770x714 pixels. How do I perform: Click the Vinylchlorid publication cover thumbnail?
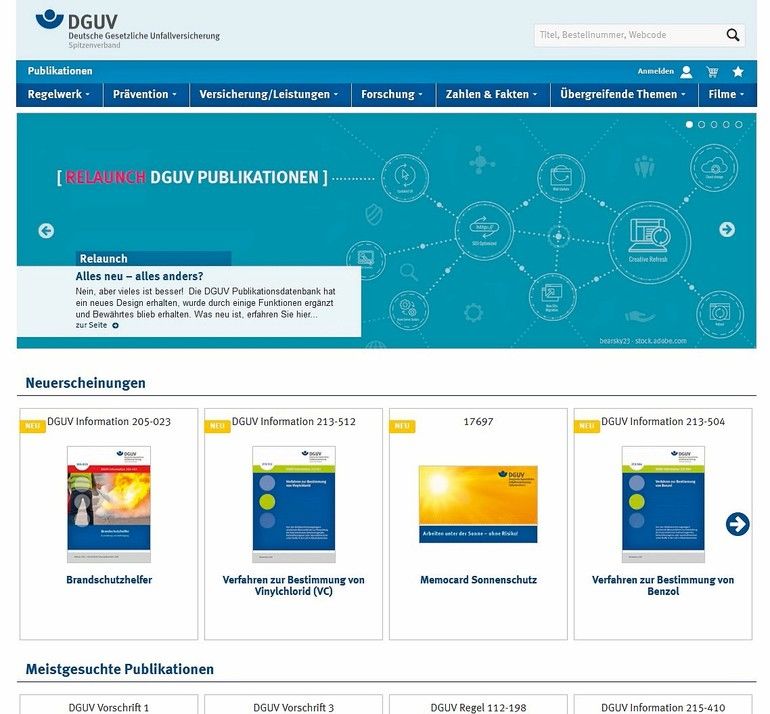click(294, 504)
